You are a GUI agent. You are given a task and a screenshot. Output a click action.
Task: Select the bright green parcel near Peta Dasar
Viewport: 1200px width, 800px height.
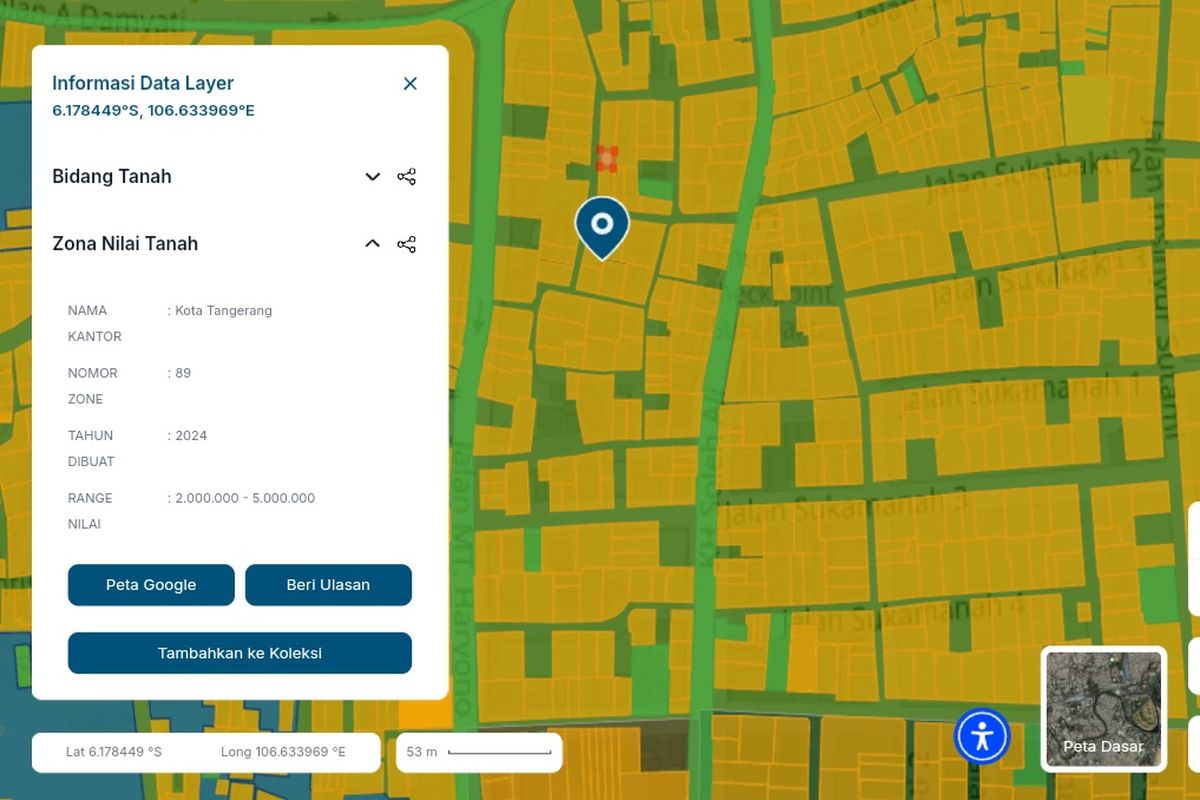(1158, 593)
